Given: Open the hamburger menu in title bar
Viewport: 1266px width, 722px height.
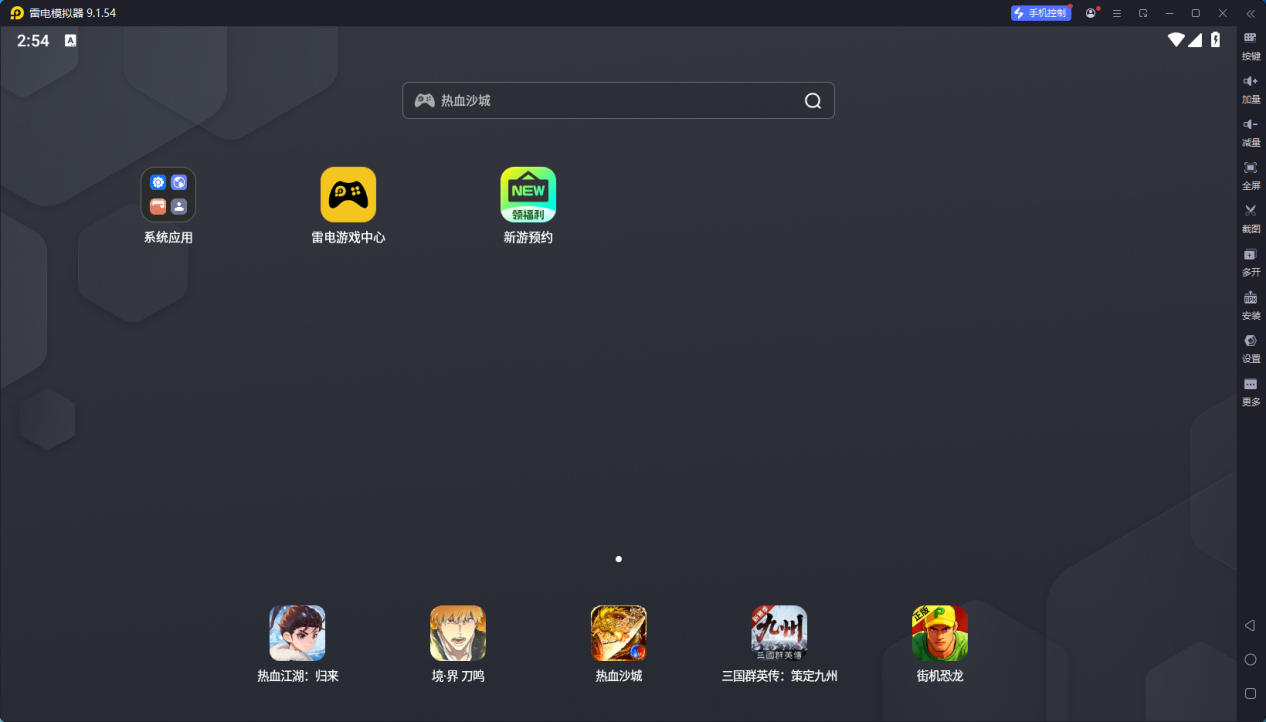Looking at the screenshot, I should pyautogui.click(x=1117, y=13).
